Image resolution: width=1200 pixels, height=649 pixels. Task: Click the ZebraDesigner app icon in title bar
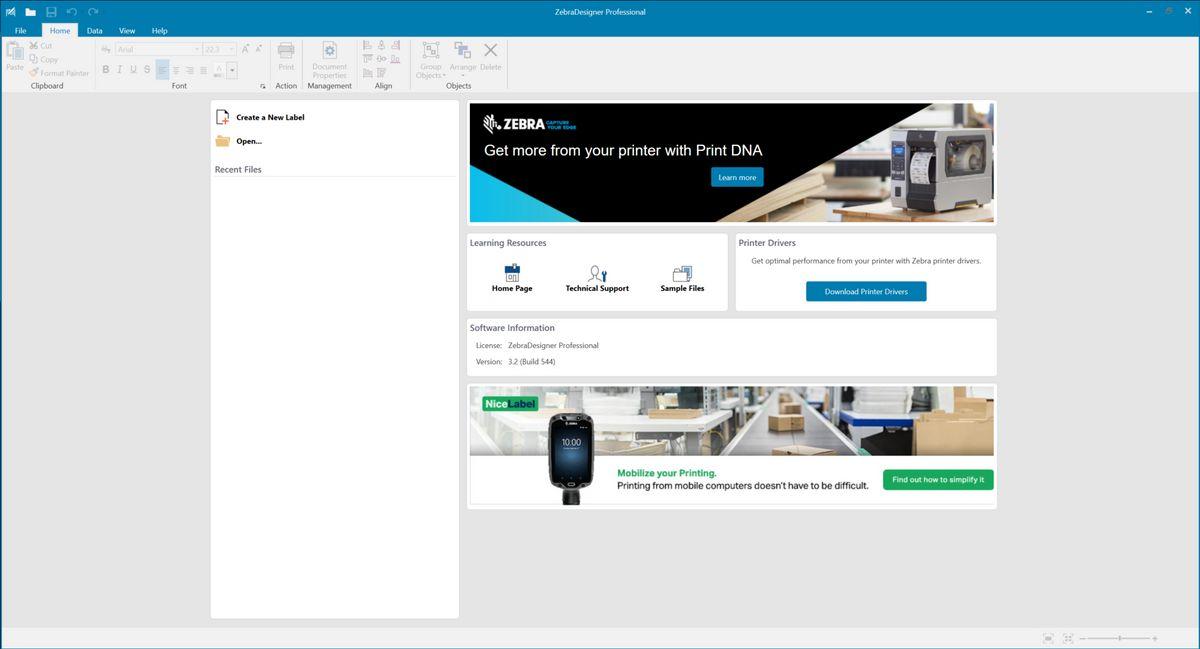pos(10,12)
